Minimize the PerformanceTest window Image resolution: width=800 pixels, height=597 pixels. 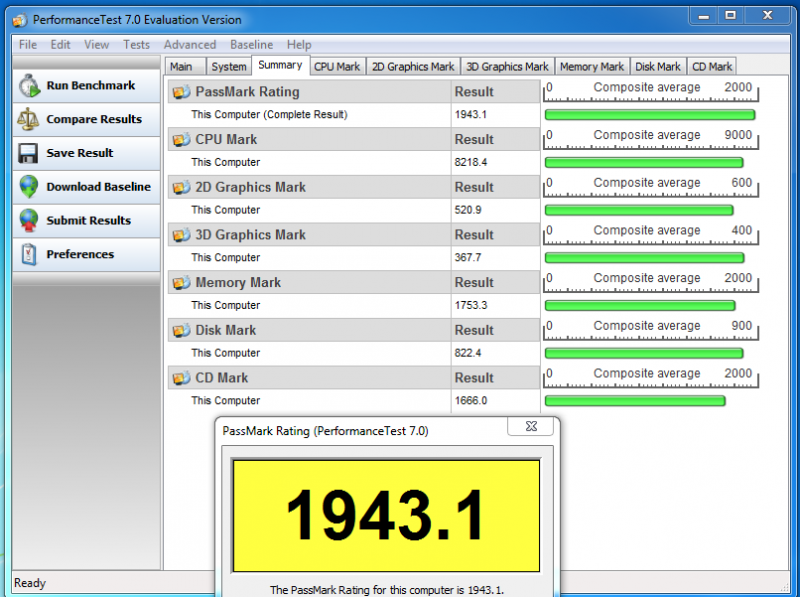pos(704,16)
